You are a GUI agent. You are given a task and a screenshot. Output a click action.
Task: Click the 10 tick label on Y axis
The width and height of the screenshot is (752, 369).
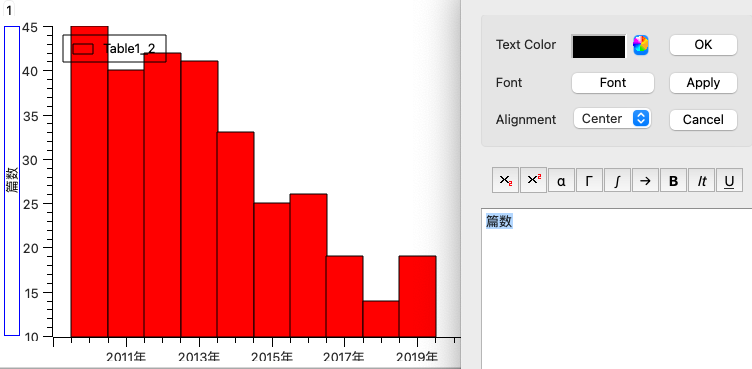[x=30, y=337]
